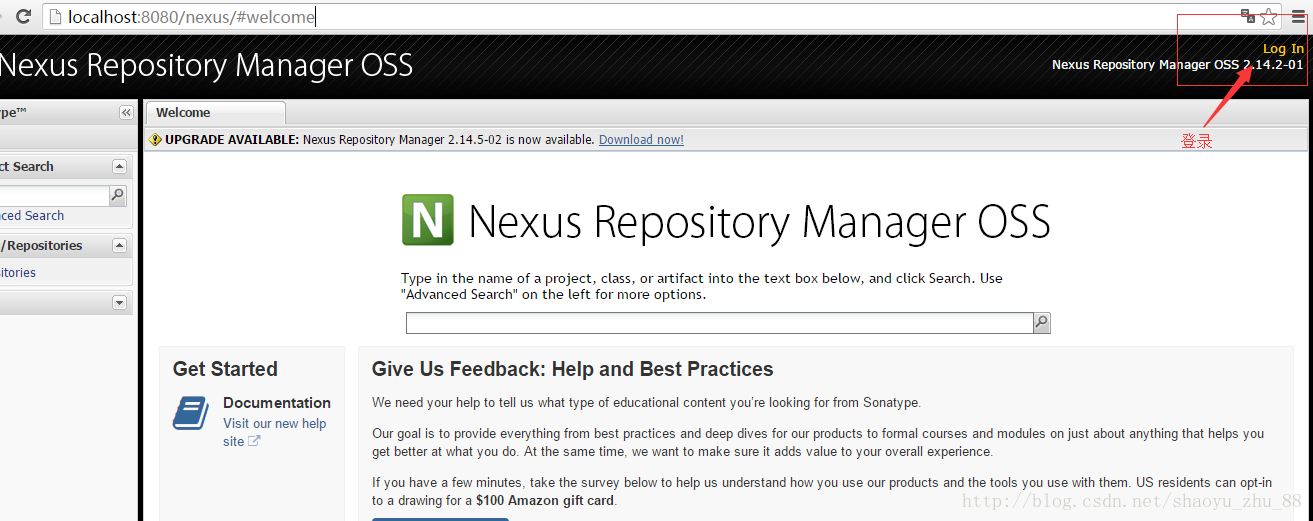The height and width of the screenshot is (521, 1313).
Task: Click the yellow upgrade warning icon
Action: (x=155, y=140)
